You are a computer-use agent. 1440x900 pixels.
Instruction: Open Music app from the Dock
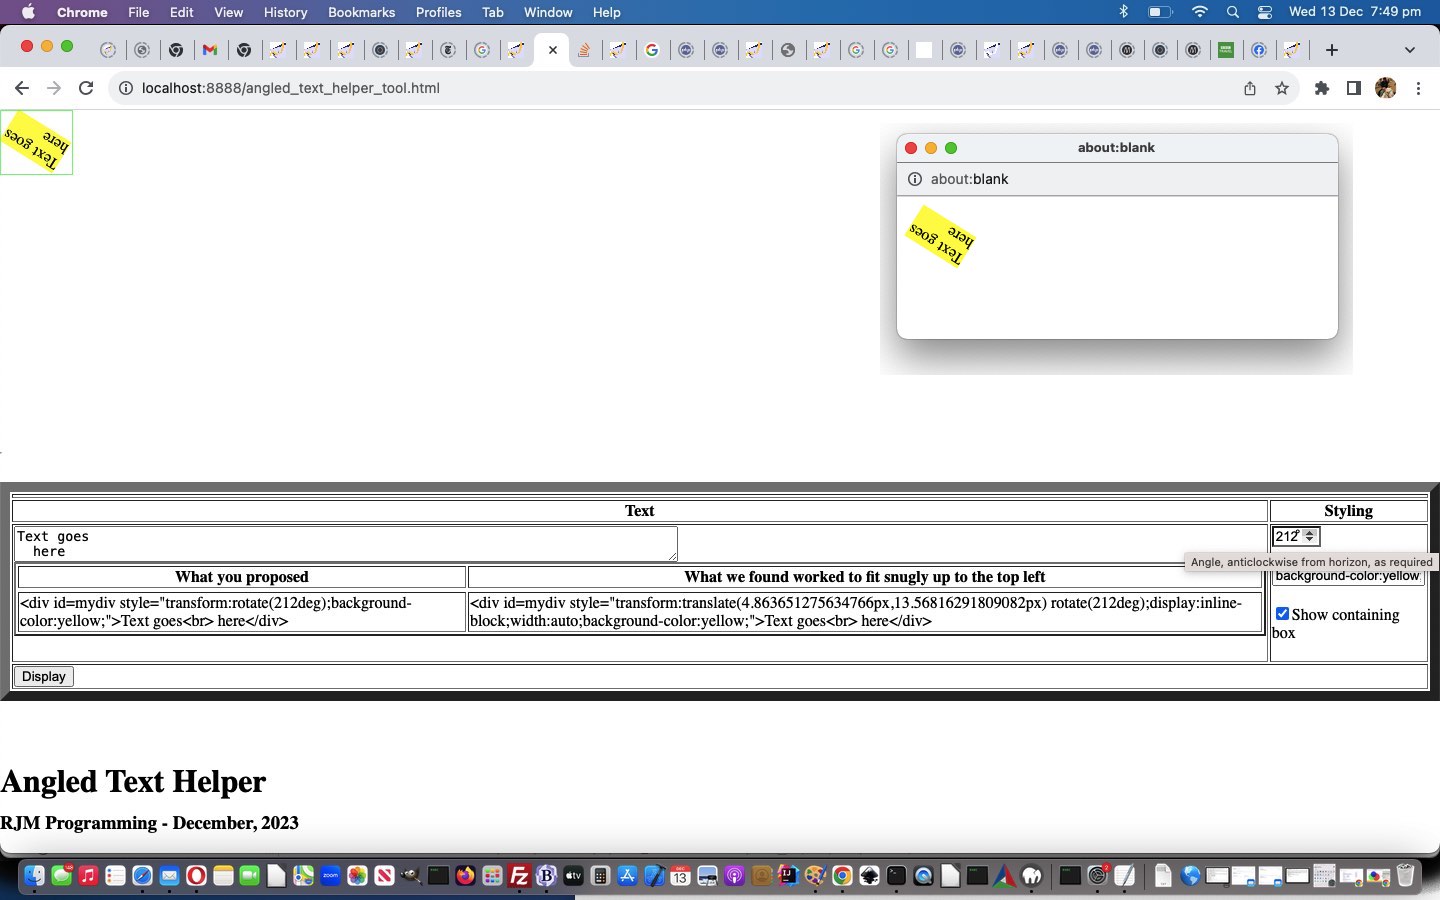coord(88,876)
